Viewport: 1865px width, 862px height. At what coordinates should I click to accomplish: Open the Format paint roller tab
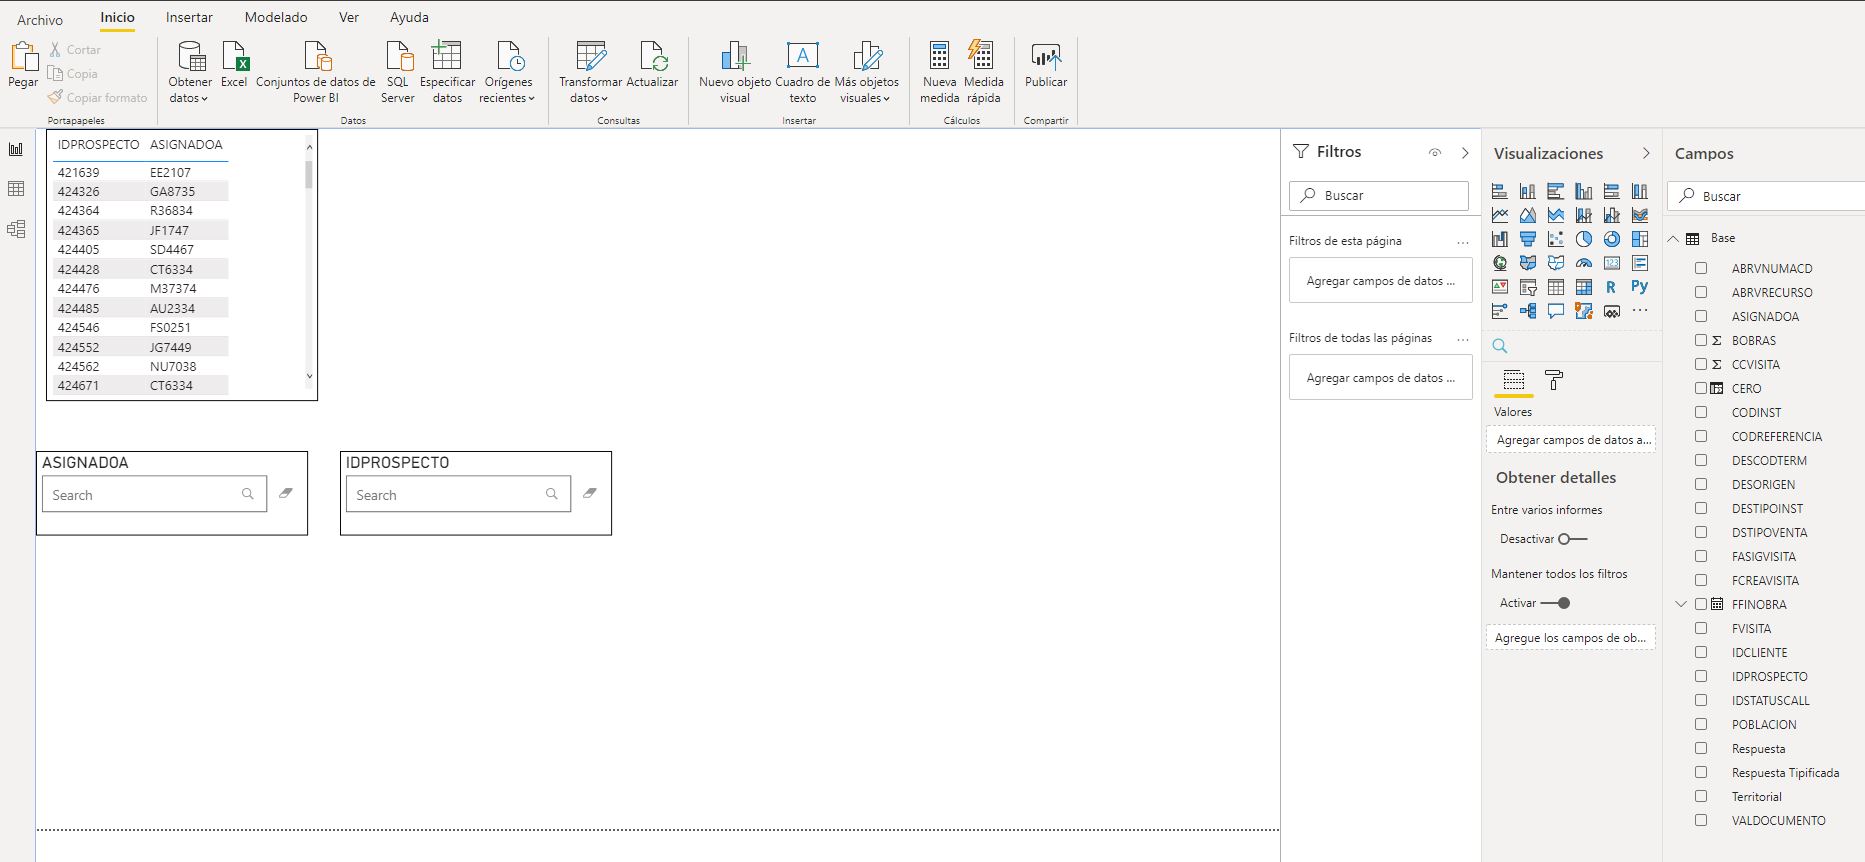[x=1554, y=380]
